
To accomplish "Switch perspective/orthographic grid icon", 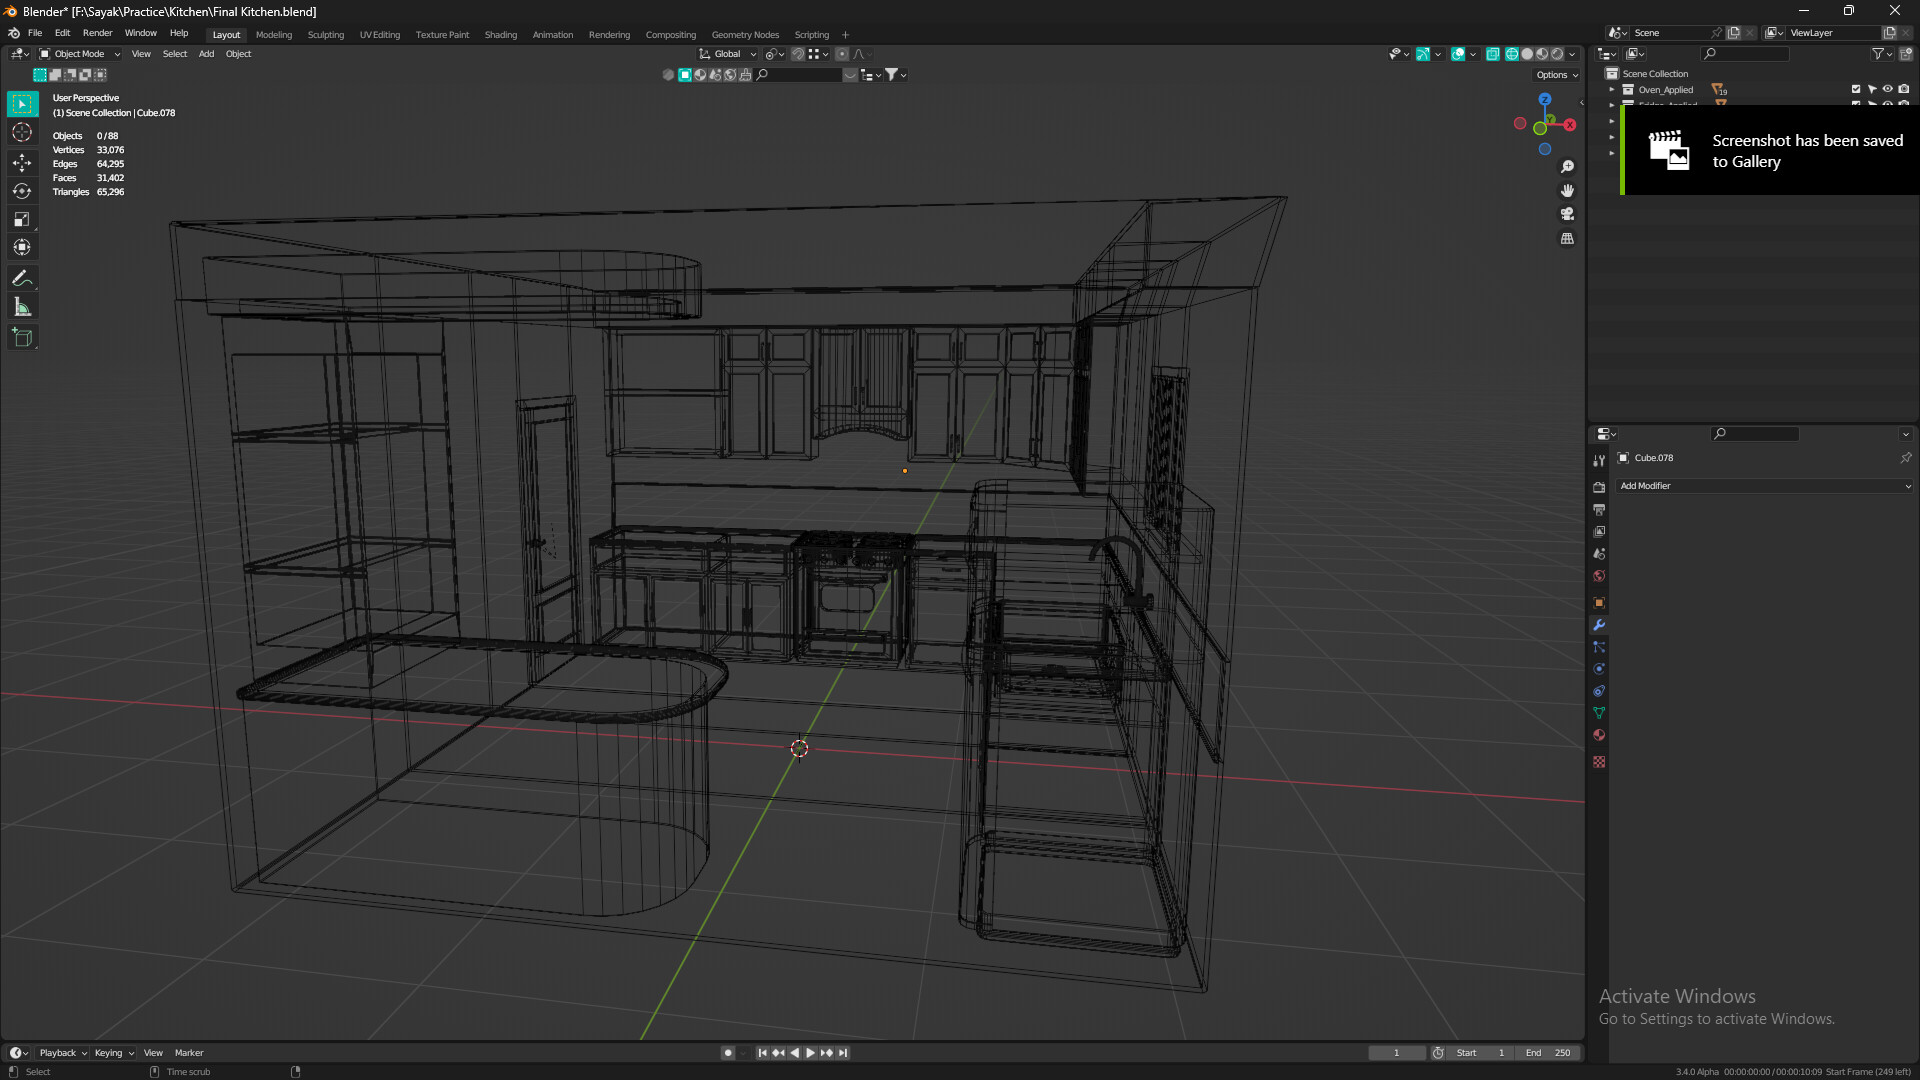I will tap(1567, 238).
